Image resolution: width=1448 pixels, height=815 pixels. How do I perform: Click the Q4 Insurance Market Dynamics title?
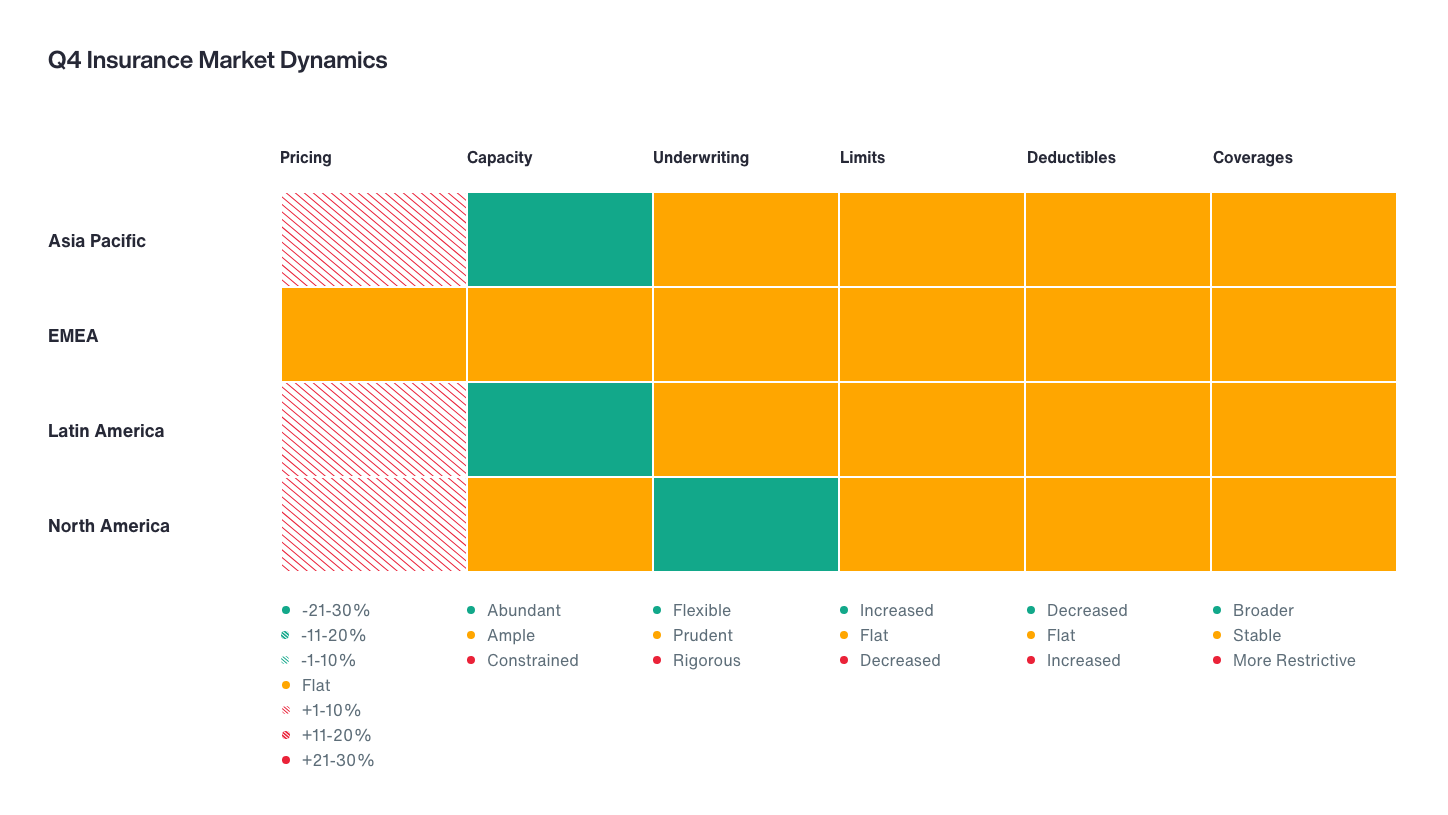click(x=217, y=60)
